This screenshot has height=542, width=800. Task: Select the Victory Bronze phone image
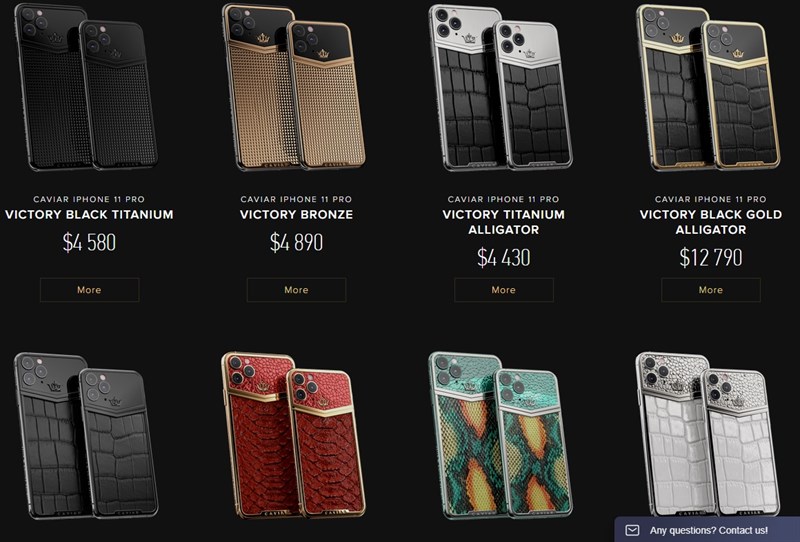[294, 87]
